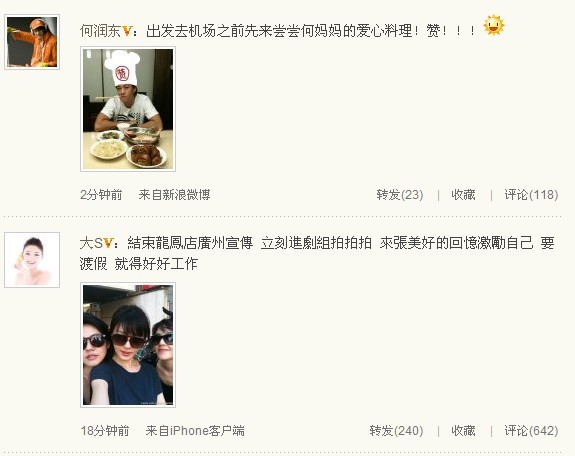Open 评论(642) on 大S's post
This screenshot has width=575, height=456.
tap(531, 430)
